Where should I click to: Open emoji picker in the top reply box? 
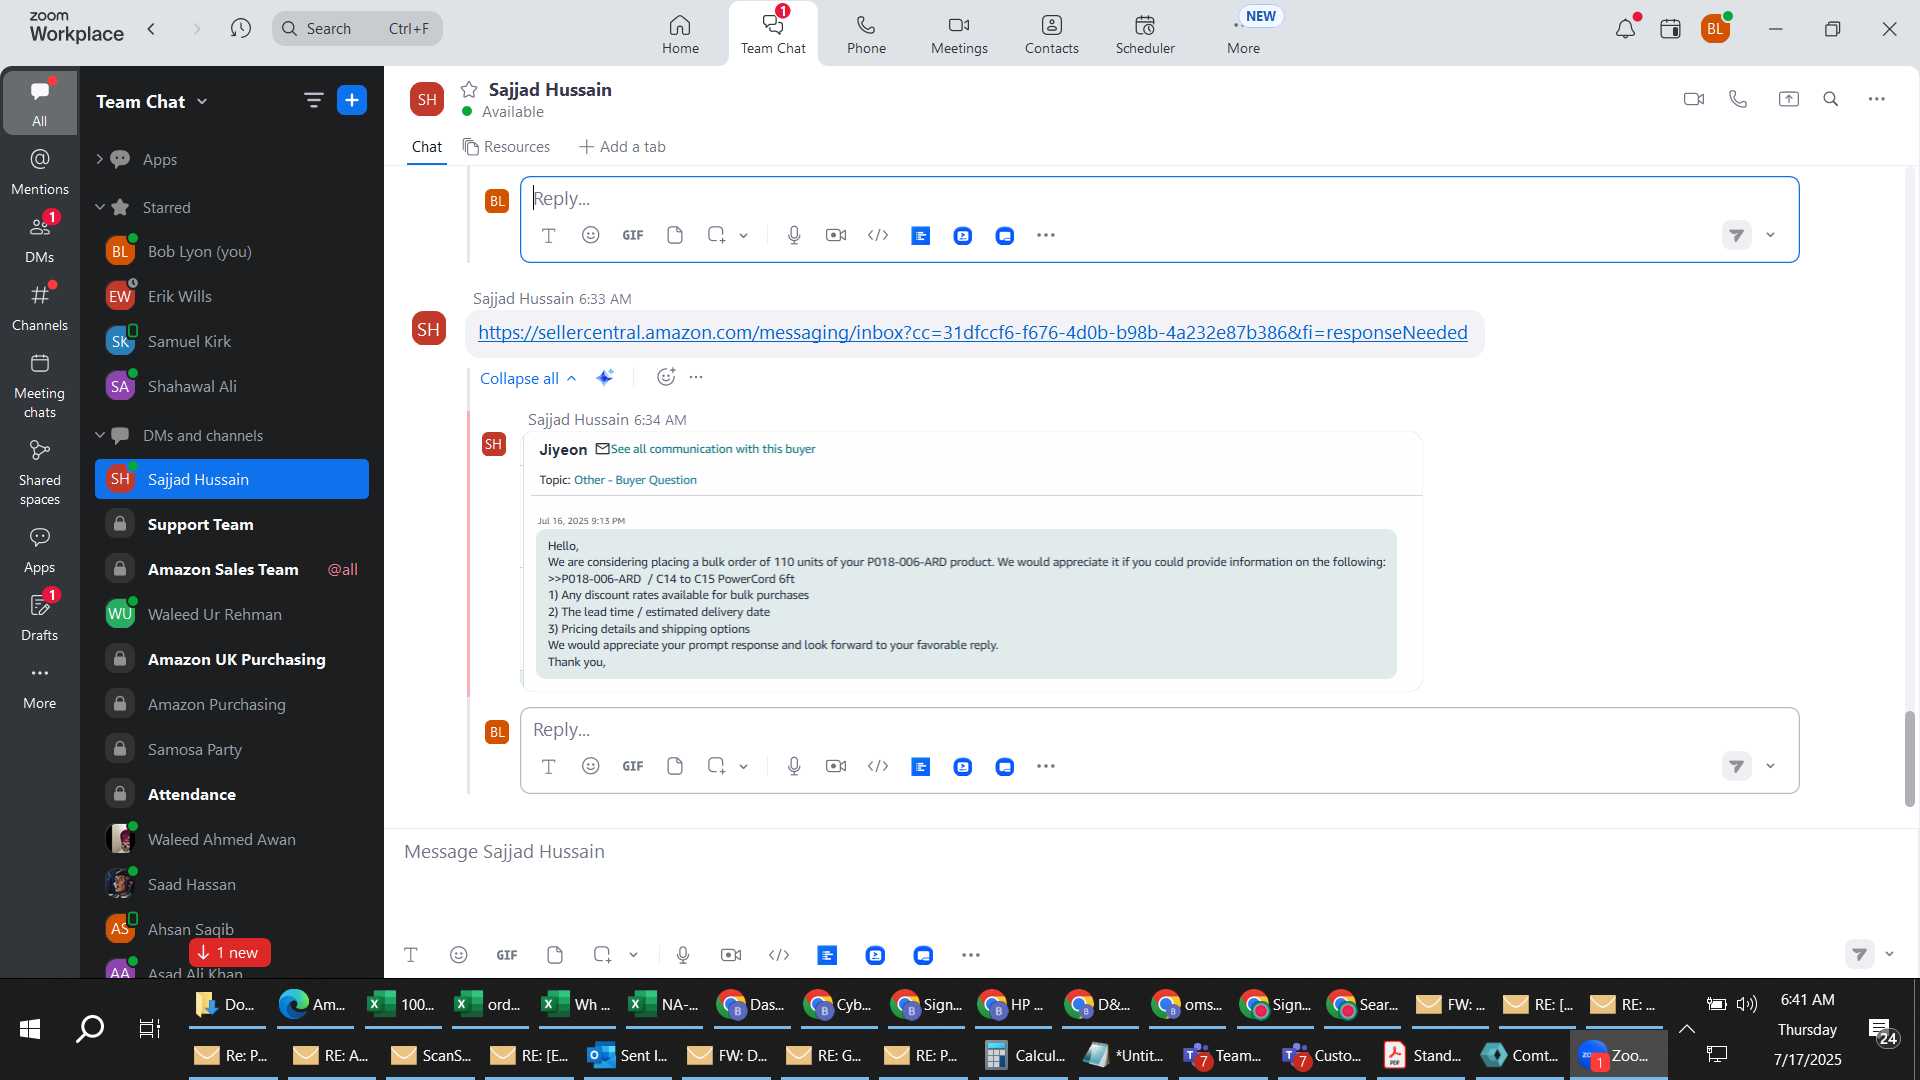[591, 235]
